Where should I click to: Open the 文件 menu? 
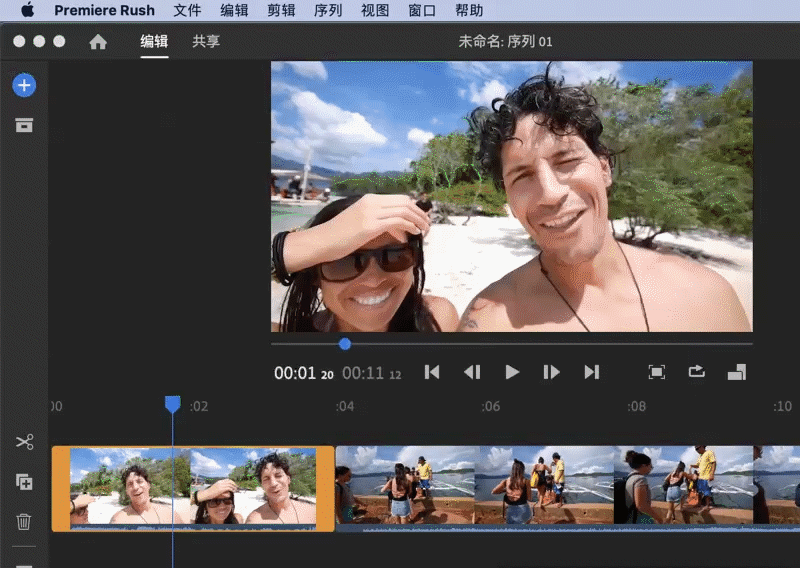[x=187, y=10]
